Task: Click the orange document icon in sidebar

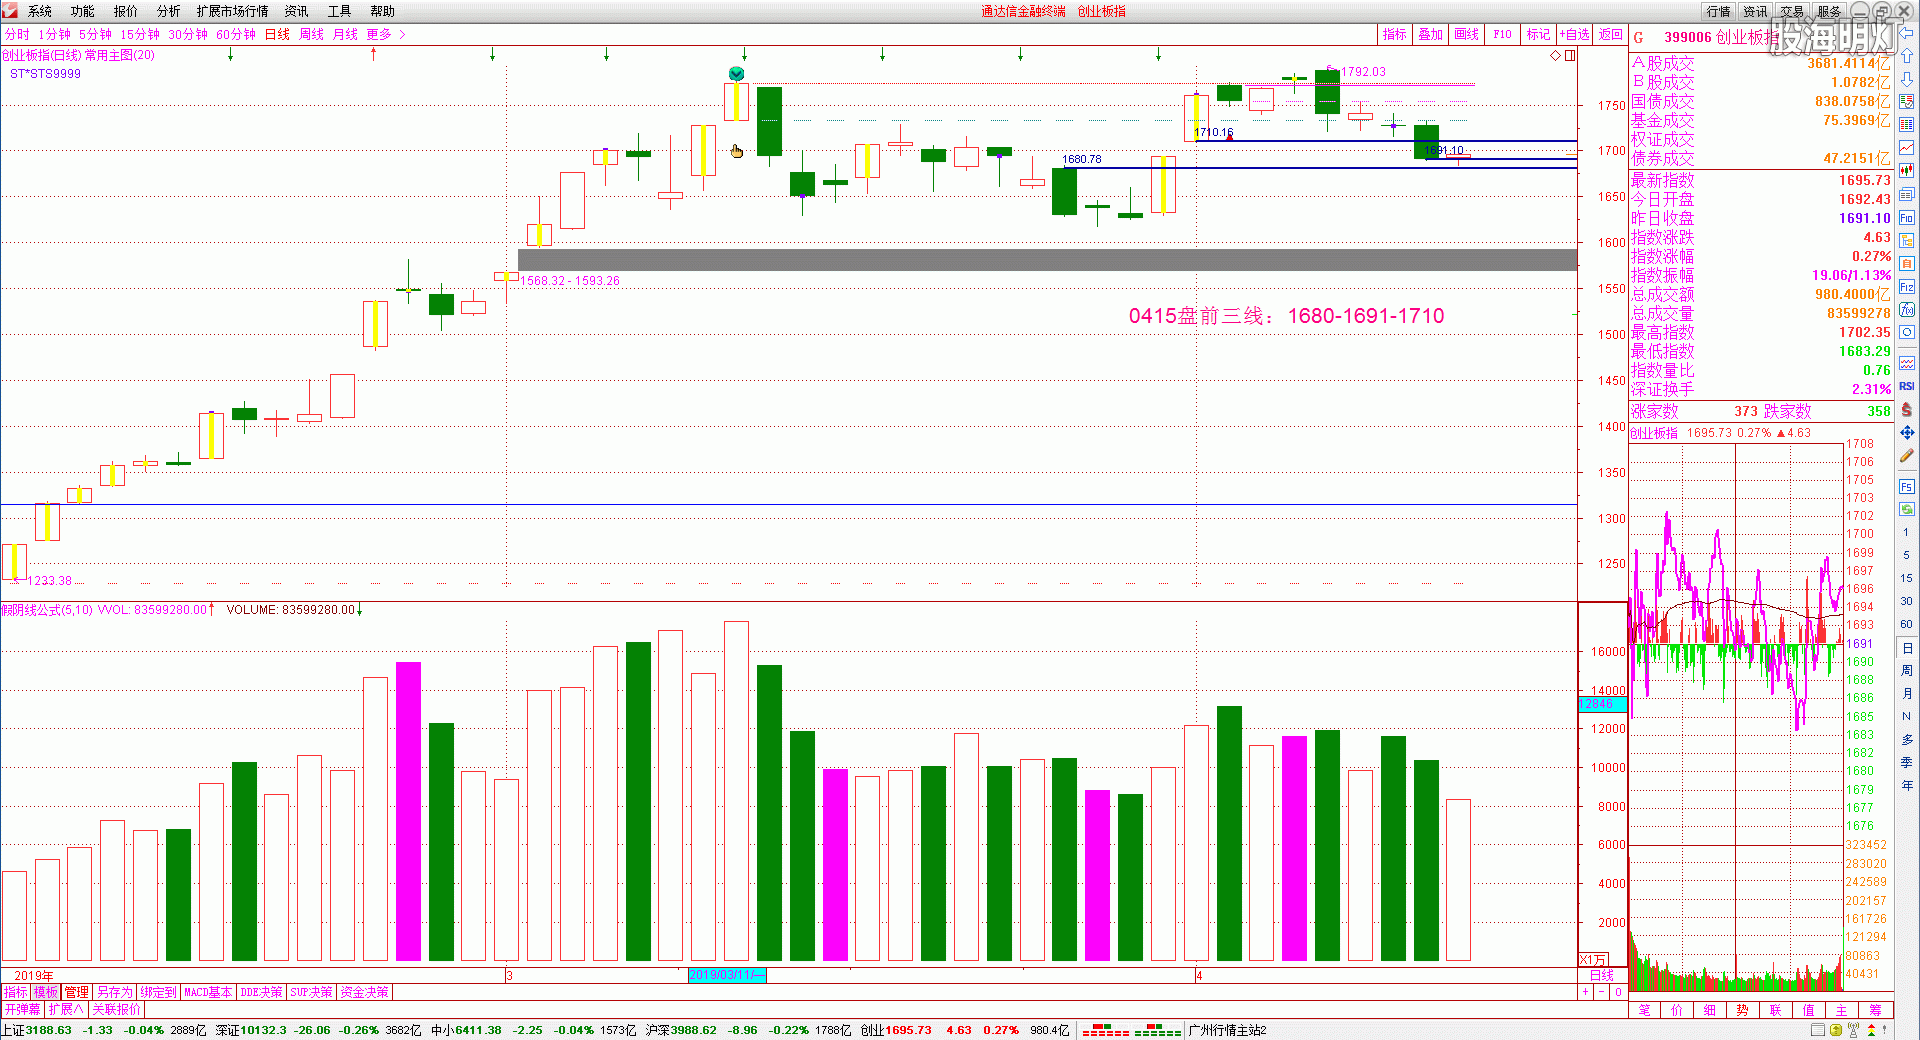Action: point(1907,264)
